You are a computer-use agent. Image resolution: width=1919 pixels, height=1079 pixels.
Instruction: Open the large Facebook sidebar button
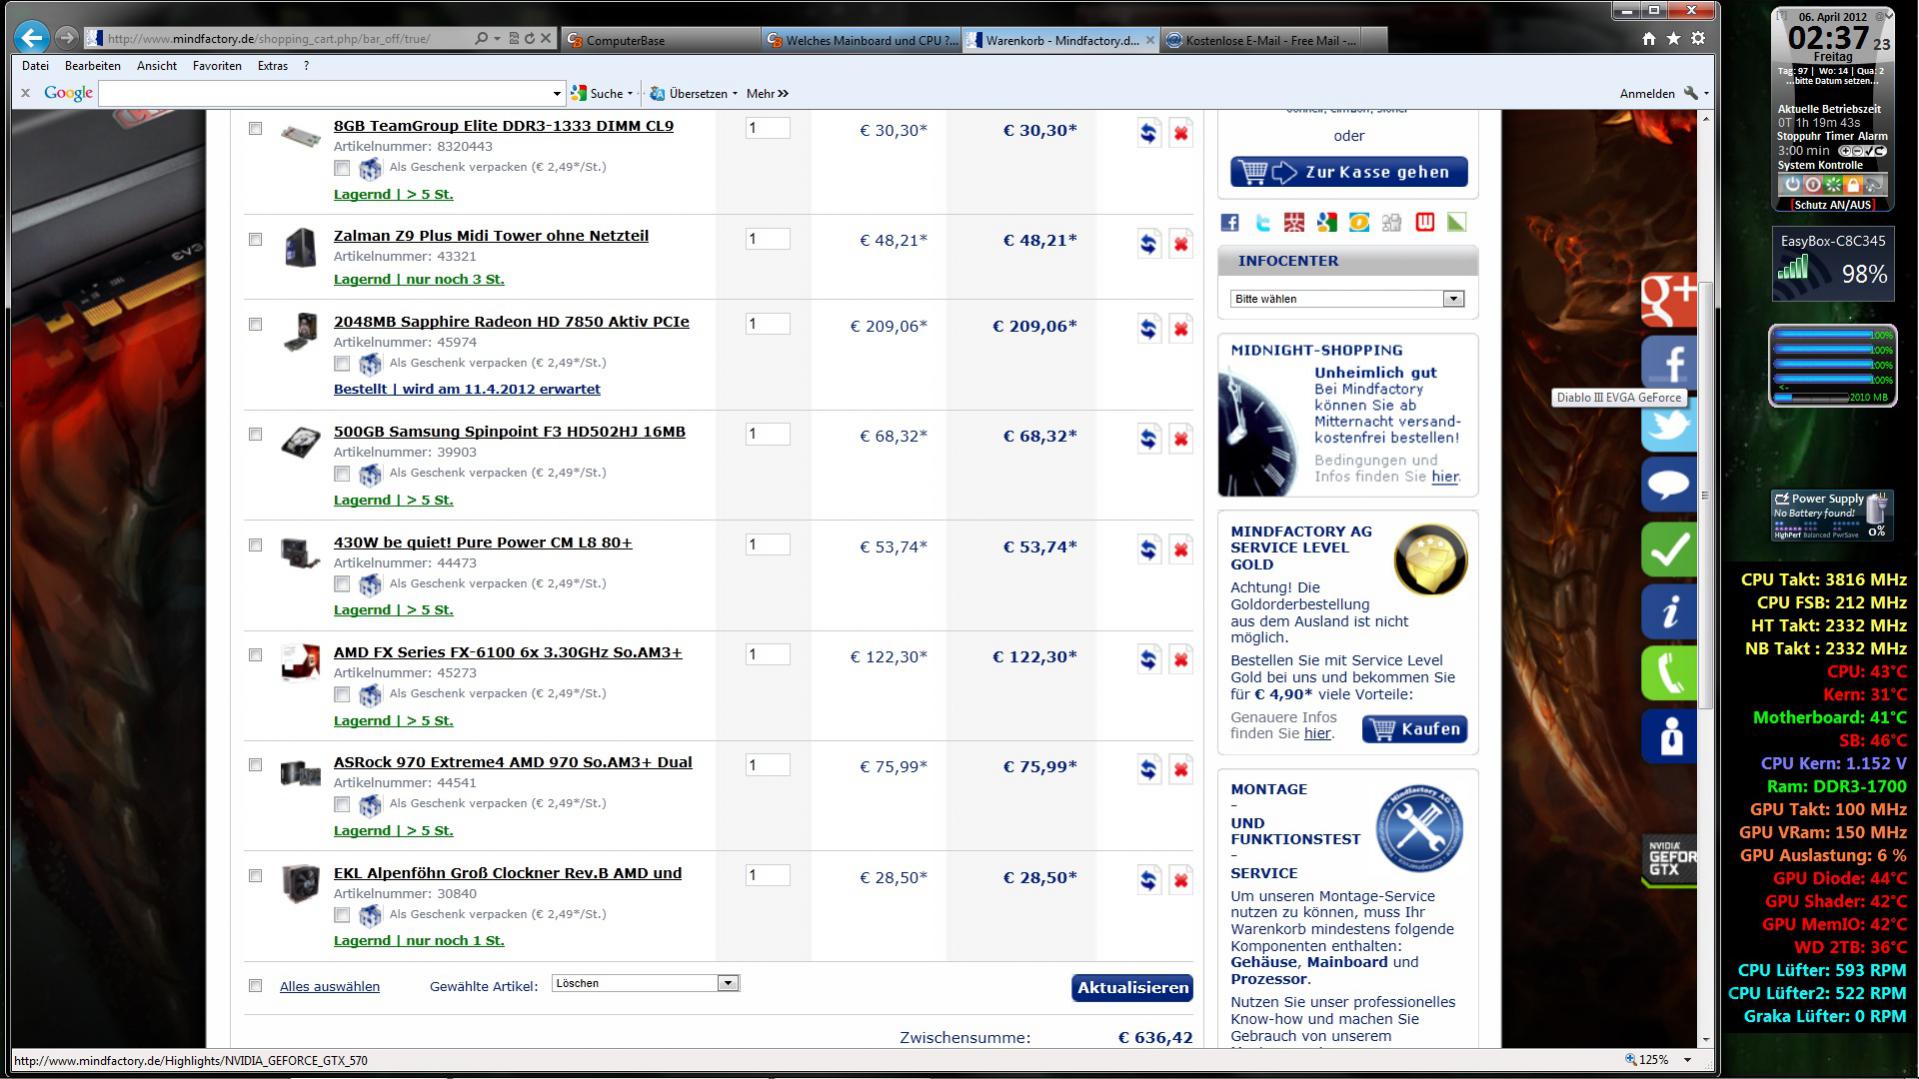[1668, 361]
